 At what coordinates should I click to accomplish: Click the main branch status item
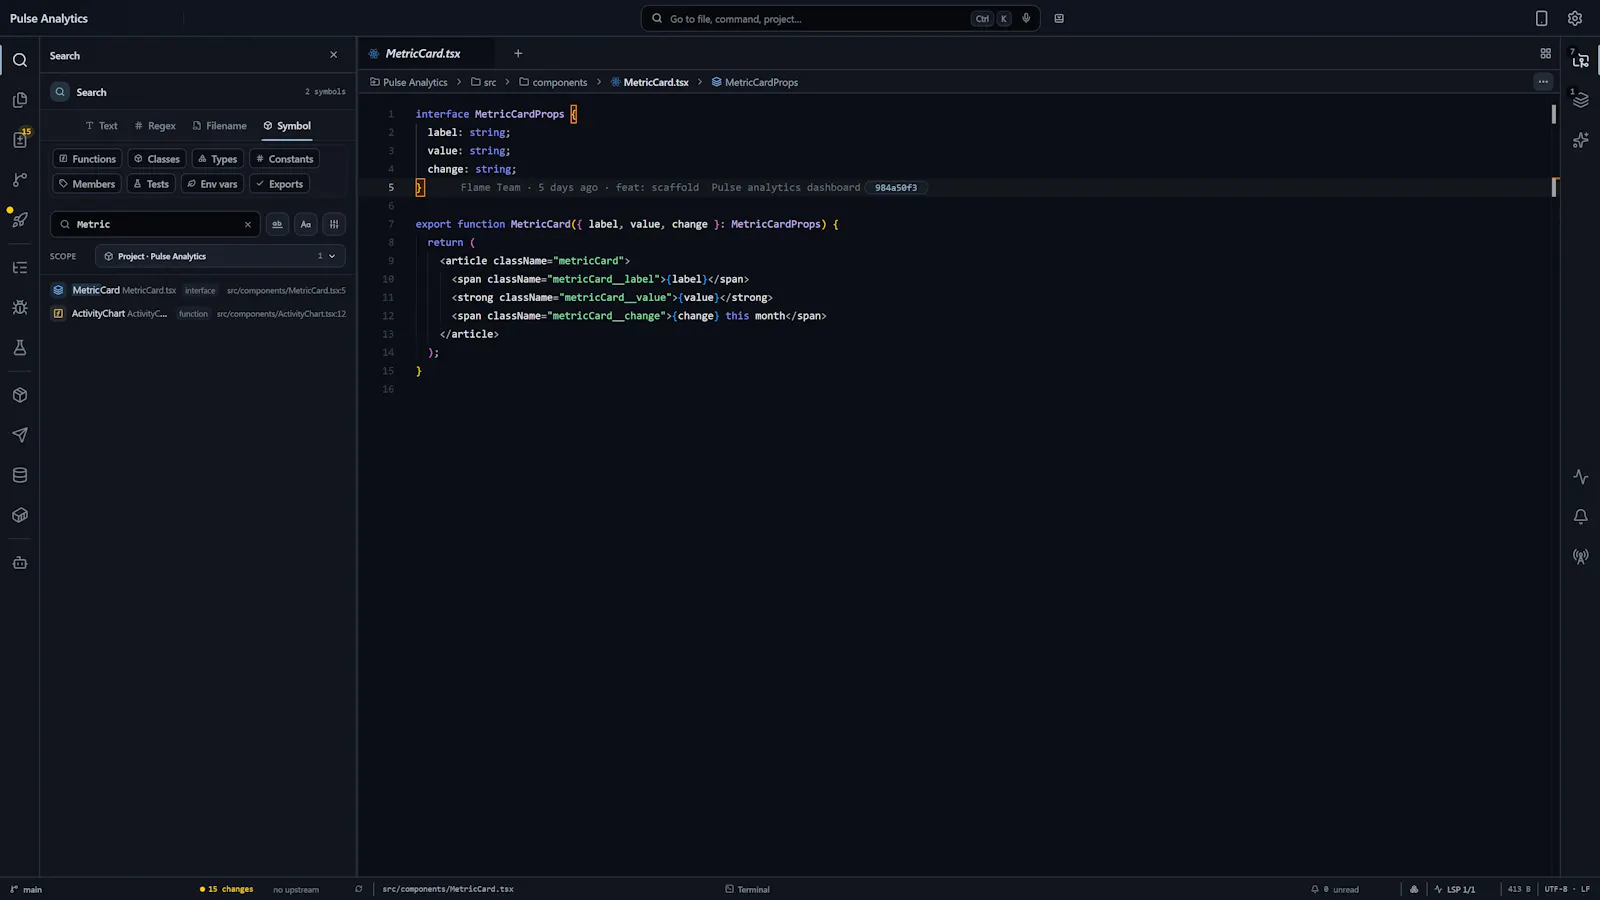tap(26, 889)
